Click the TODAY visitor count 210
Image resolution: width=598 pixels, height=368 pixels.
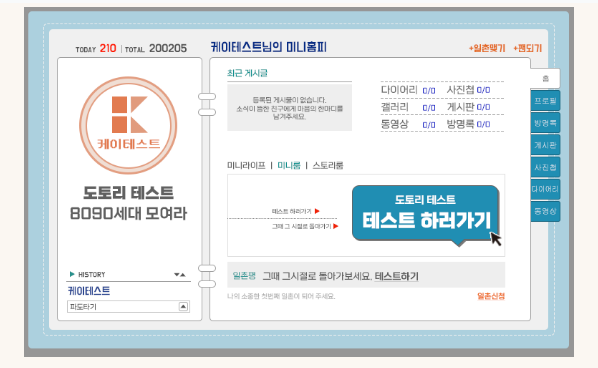pyautogui.click(x=108, y=48)
